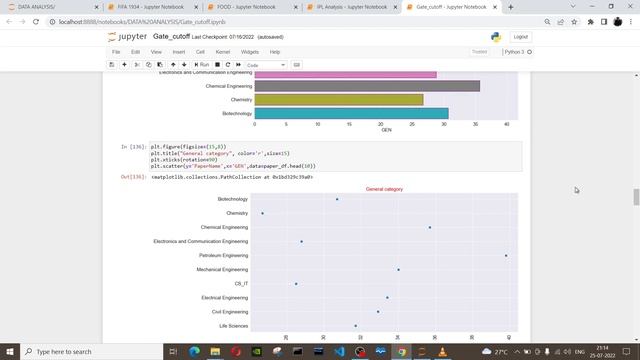Open Task View on the taskbar

[173, 351]
